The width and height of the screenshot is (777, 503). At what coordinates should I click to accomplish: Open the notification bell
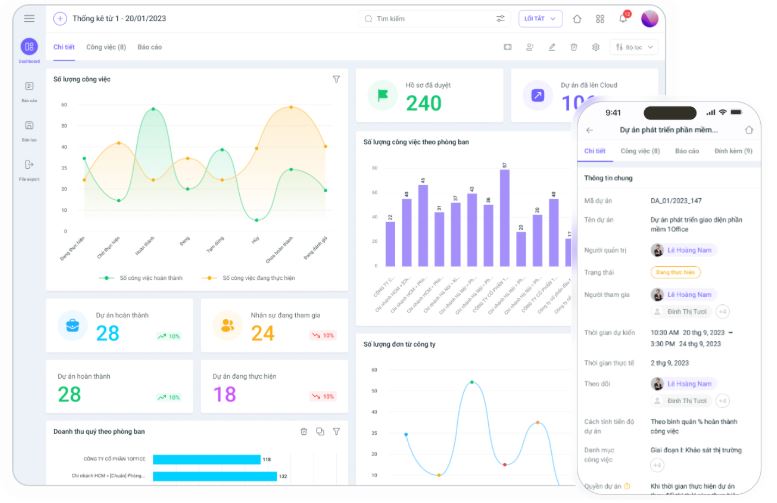(x=624, y=18)
